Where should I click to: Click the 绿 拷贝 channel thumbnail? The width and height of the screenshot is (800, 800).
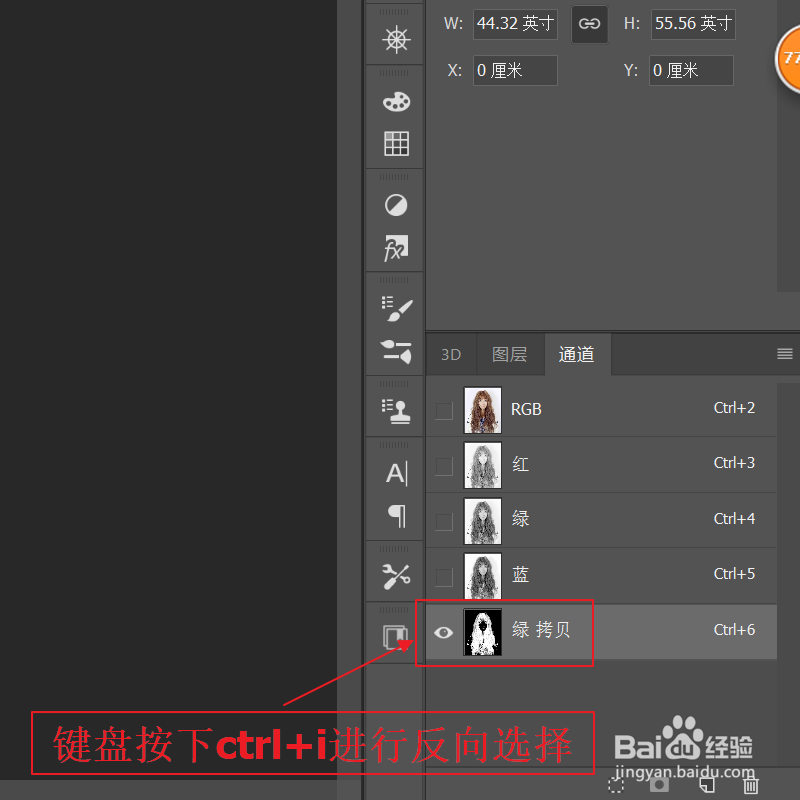point(482,632)
